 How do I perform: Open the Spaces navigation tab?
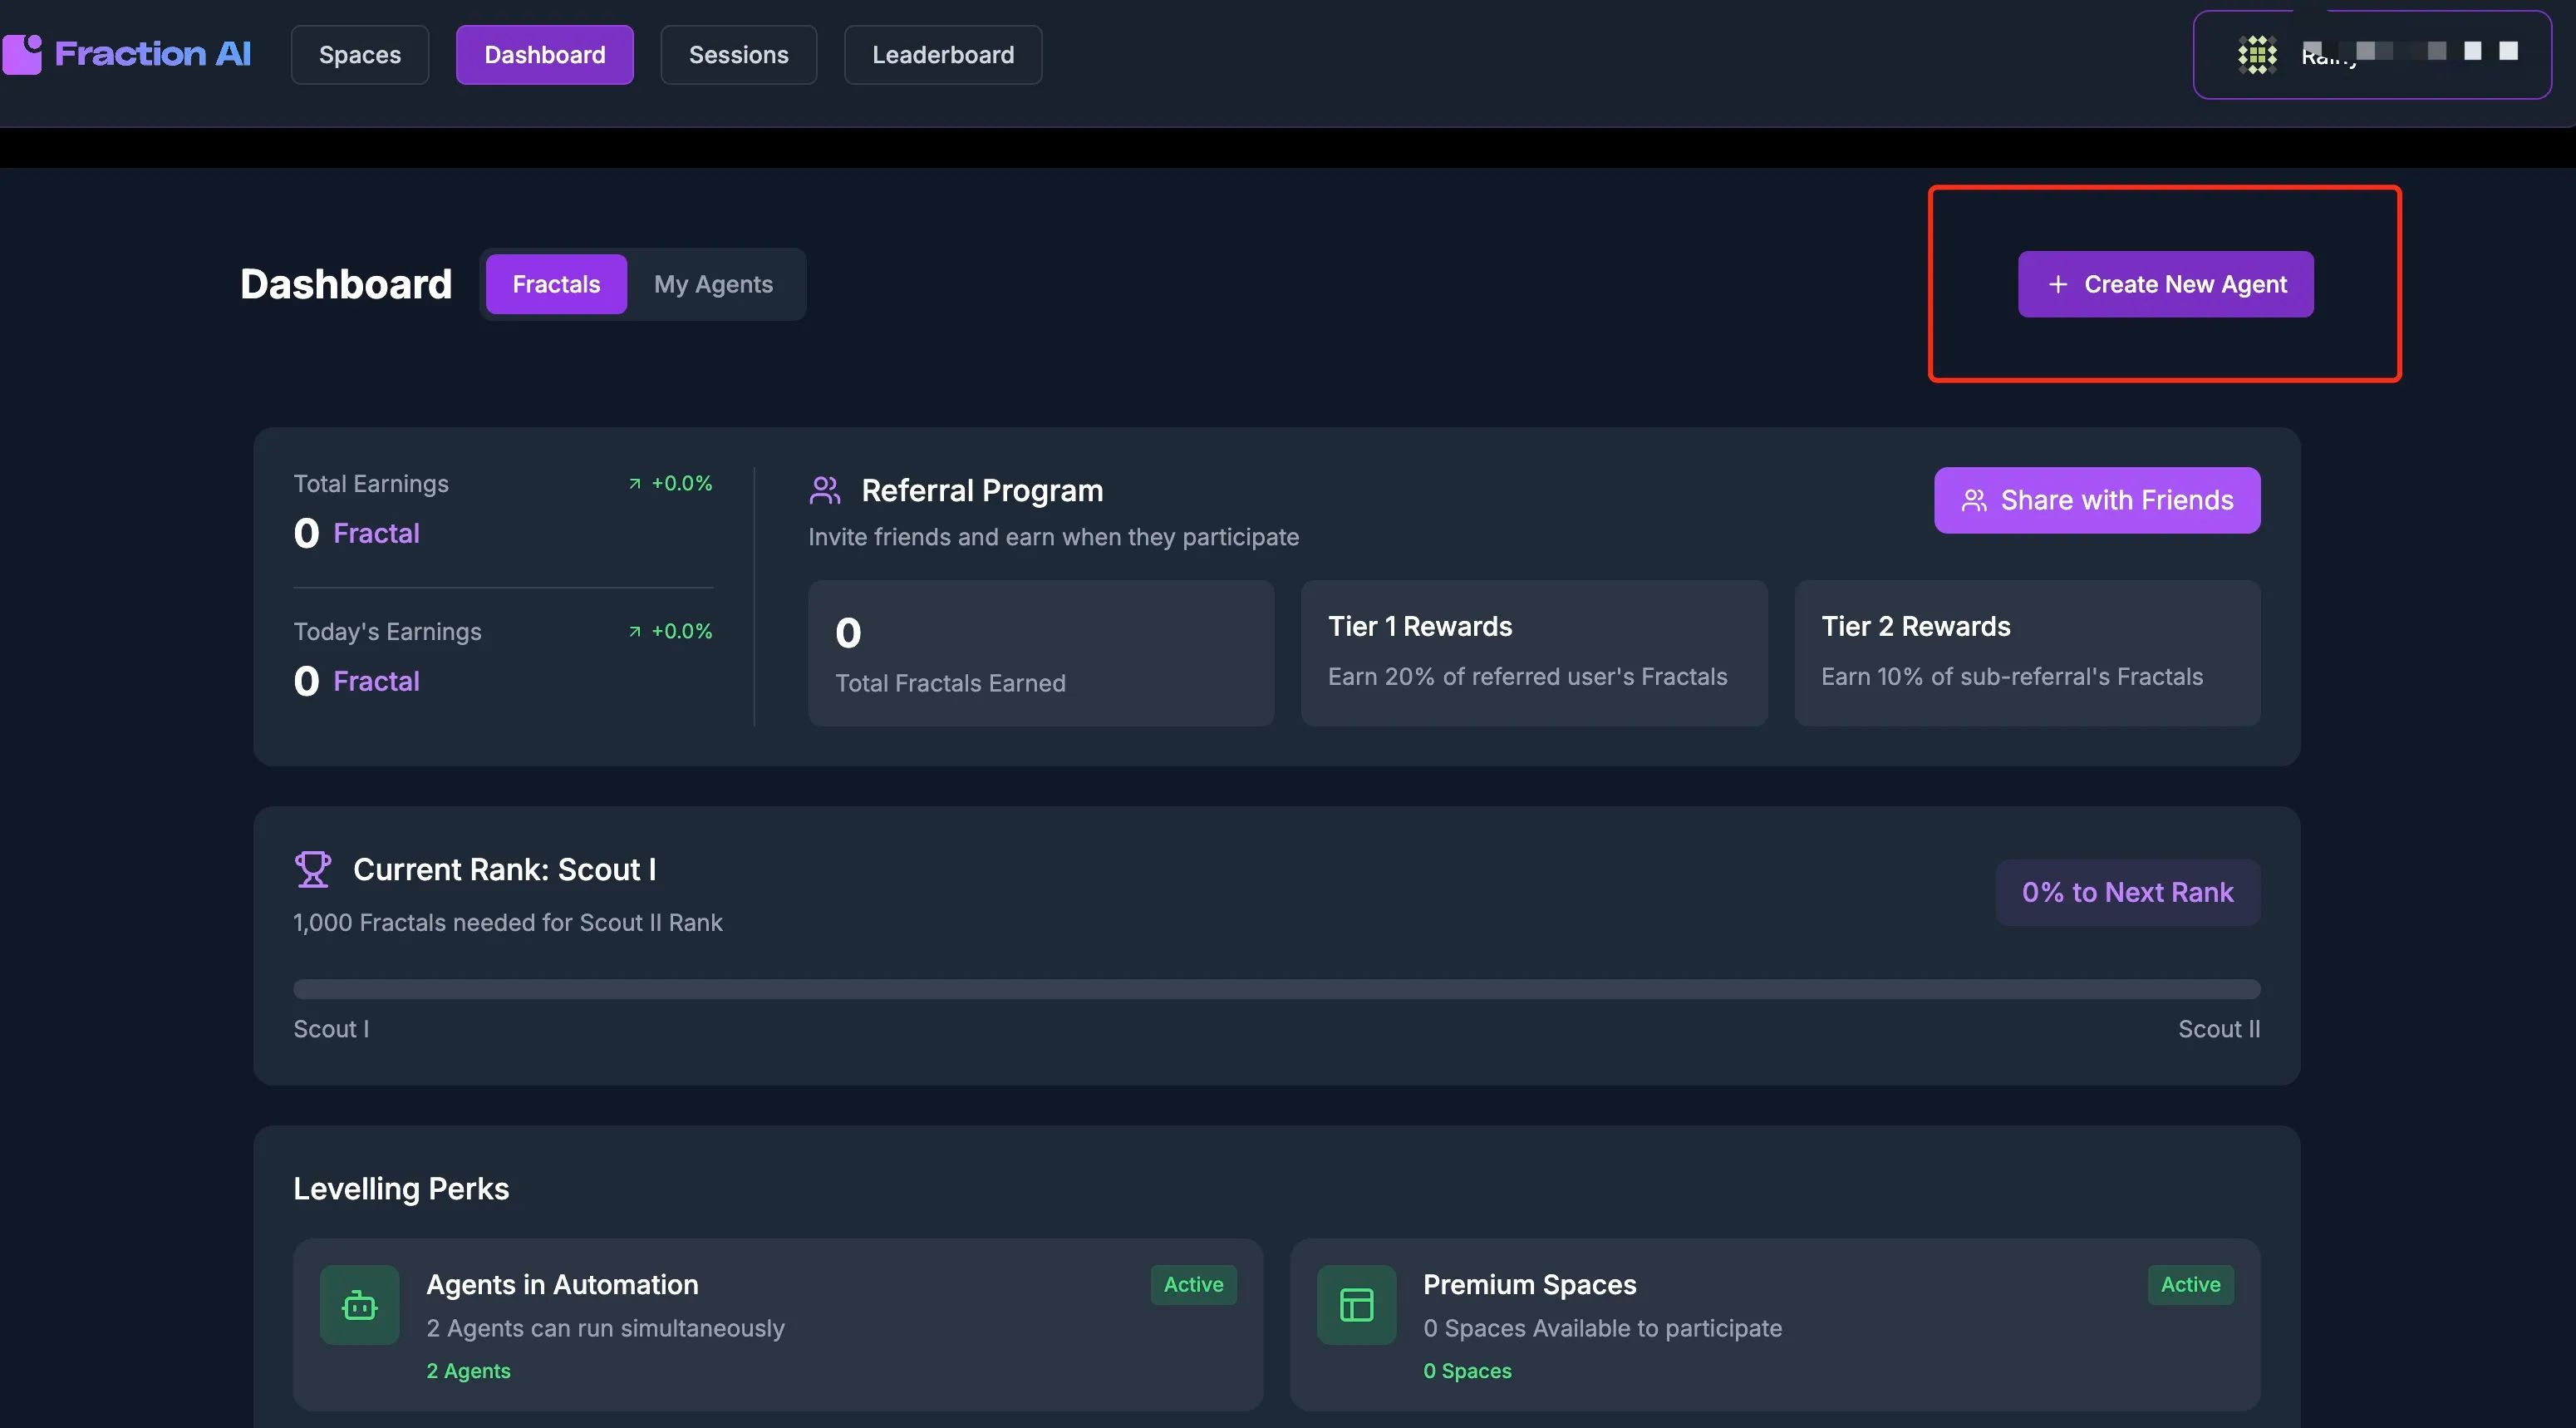tap(360, 55)
